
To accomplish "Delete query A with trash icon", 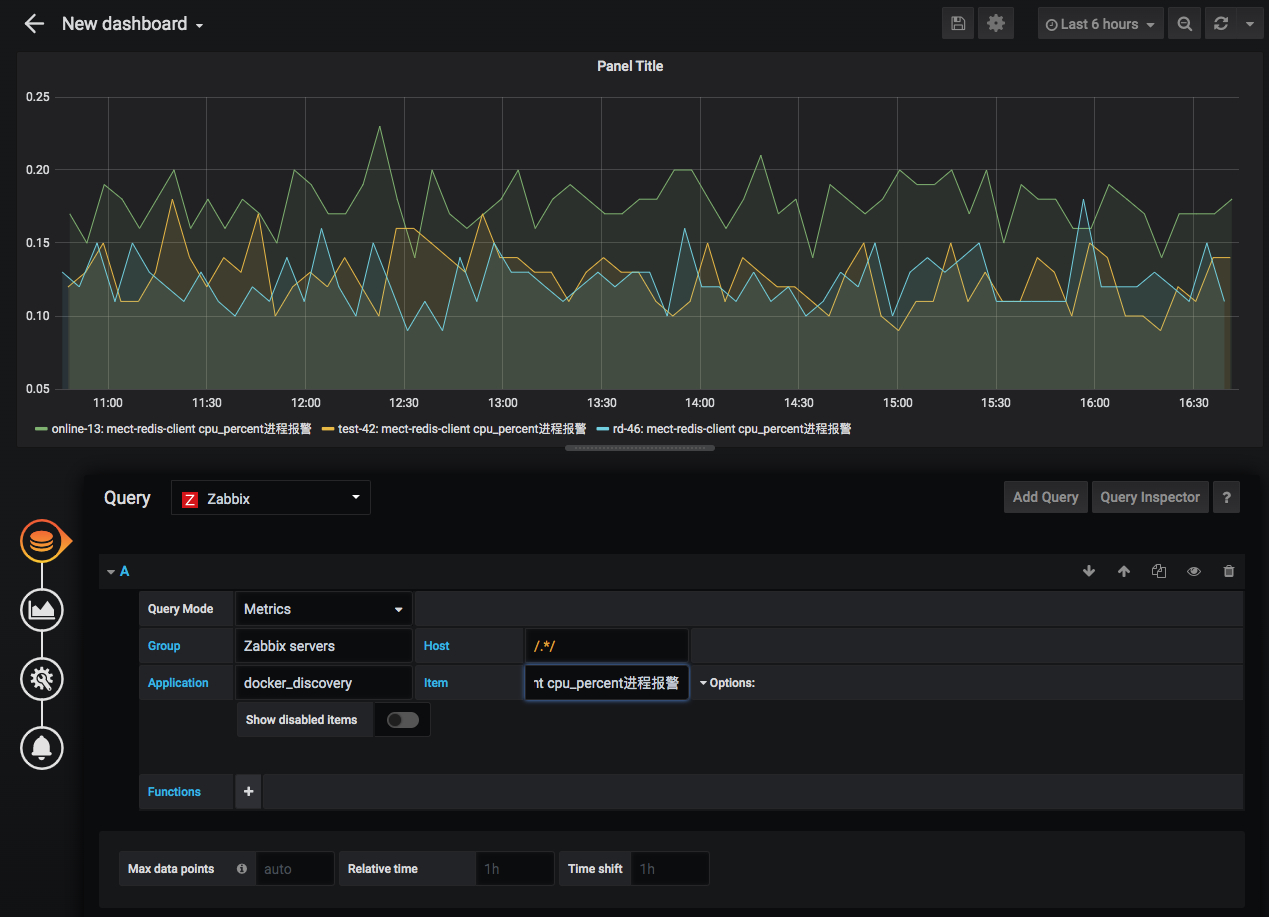I will (1229, 571).
